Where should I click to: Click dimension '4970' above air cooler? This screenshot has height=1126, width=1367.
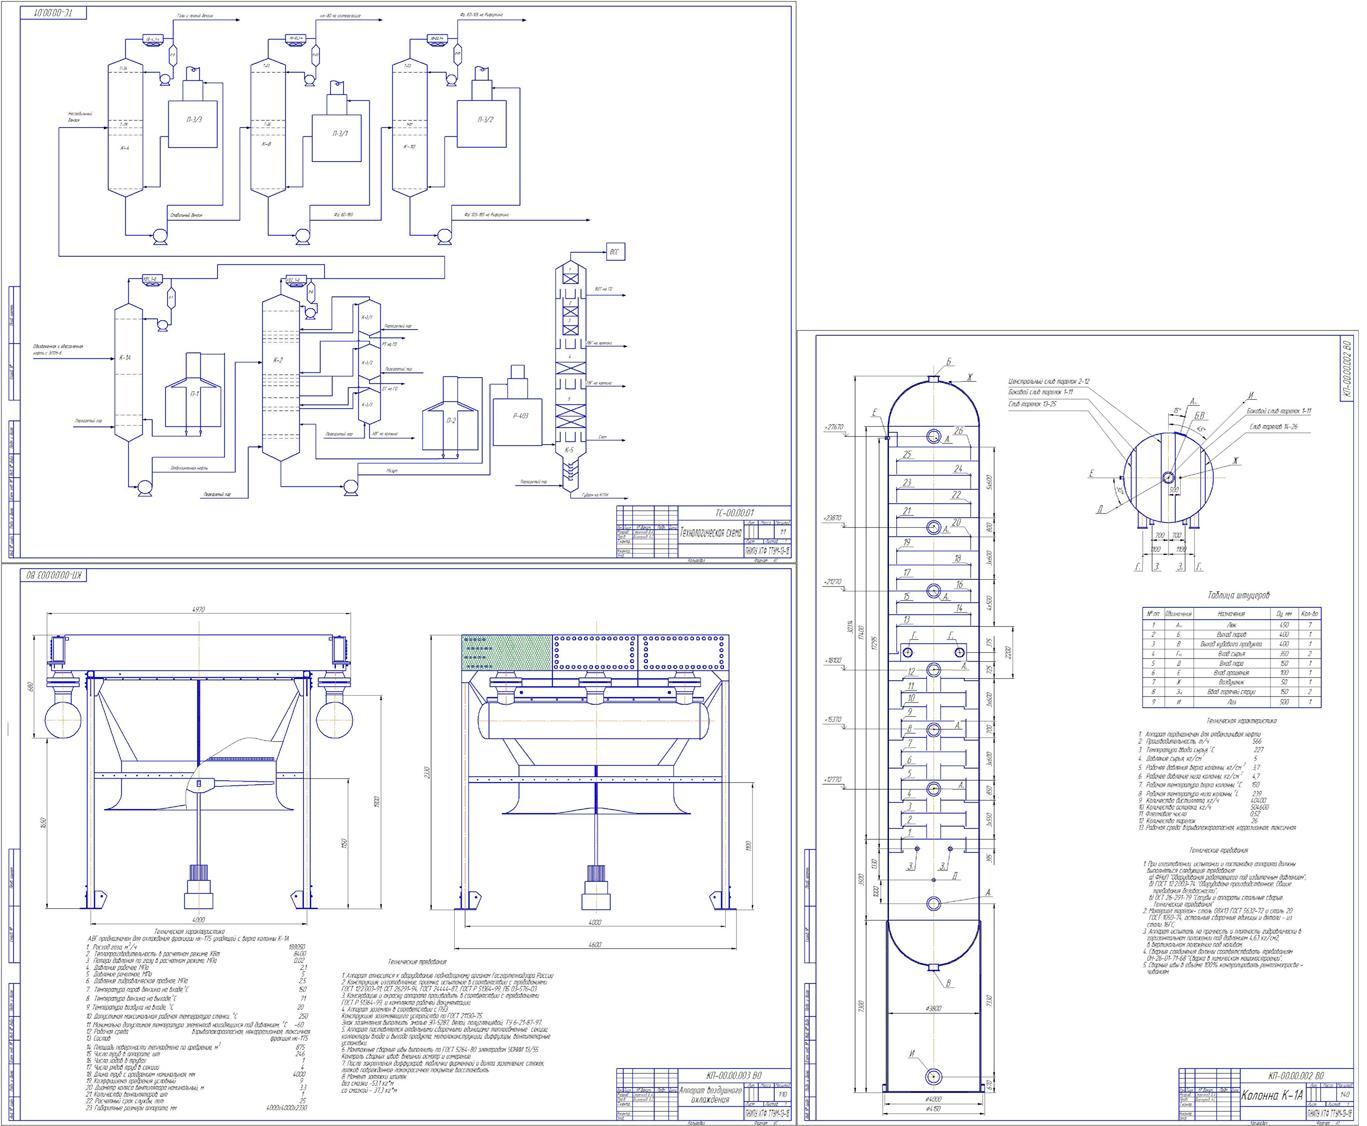click(x=197, y=608)
